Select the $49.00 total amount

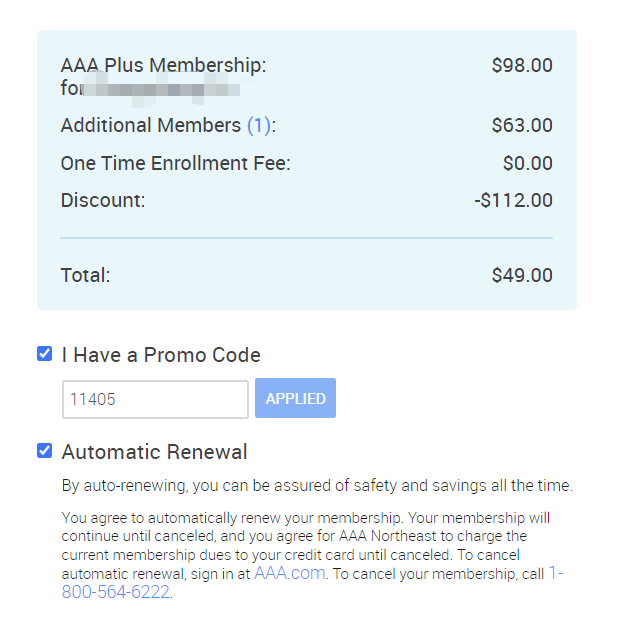click(x=522, y=275)
